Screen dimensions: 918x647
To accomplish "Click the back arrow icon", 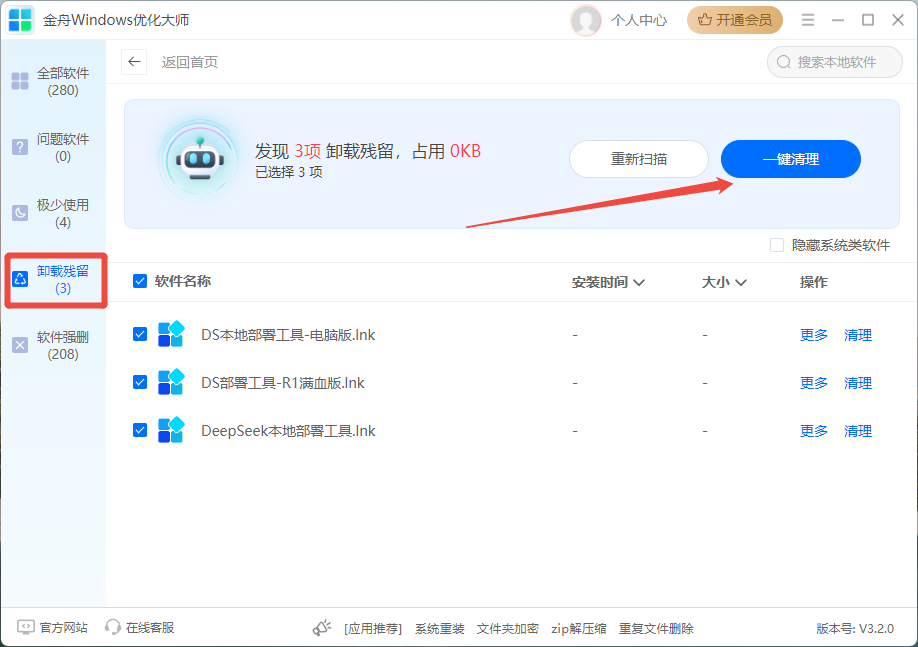I will 134,61.
